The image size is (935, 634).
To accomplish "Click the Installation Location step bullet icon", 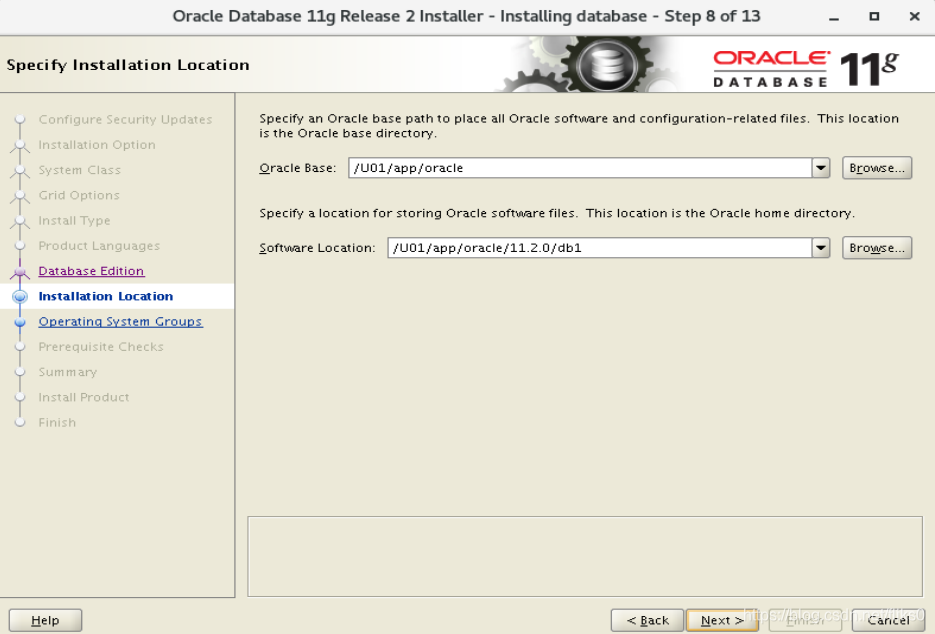I will pos(20,296).
